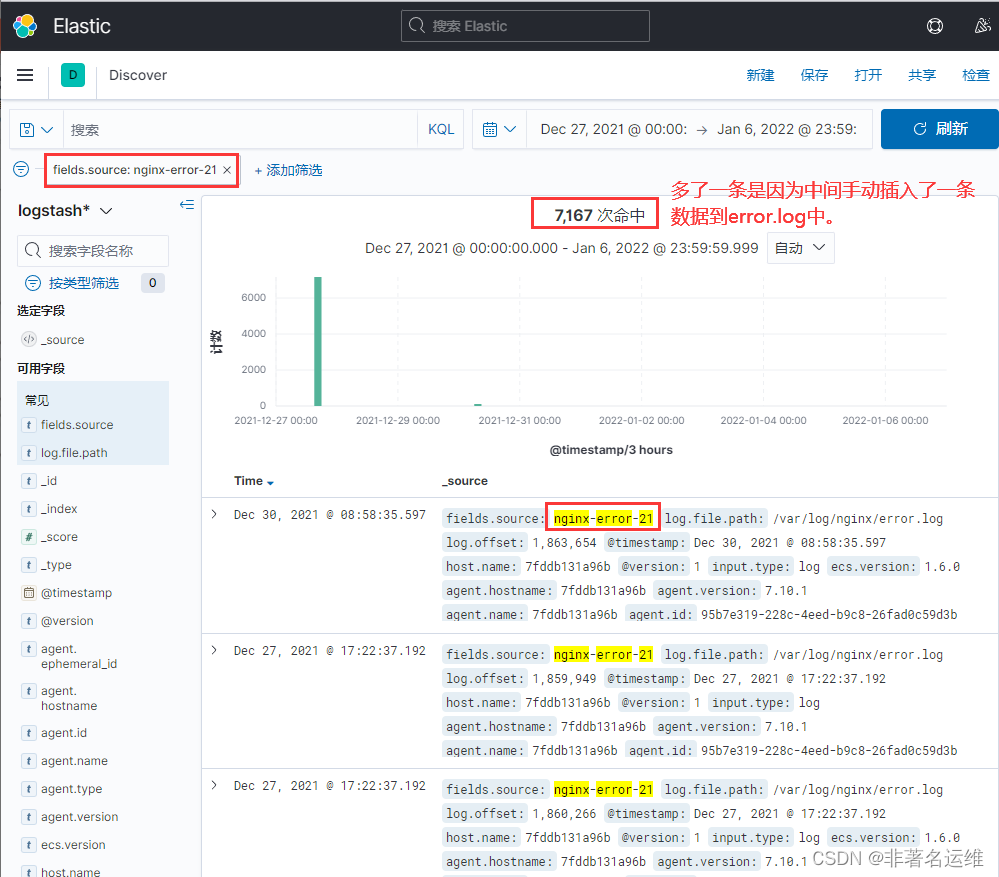This screenshot has width=999, height=877.
Task: Click 检查 in top menu
Action: click(x=976, y=75)
